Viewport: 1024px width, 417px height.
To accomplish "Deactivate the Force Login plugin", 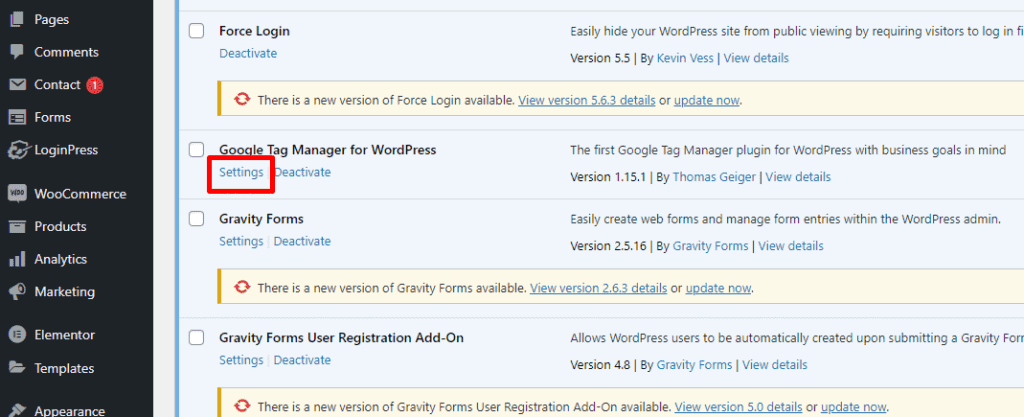I will click(248, 53).
